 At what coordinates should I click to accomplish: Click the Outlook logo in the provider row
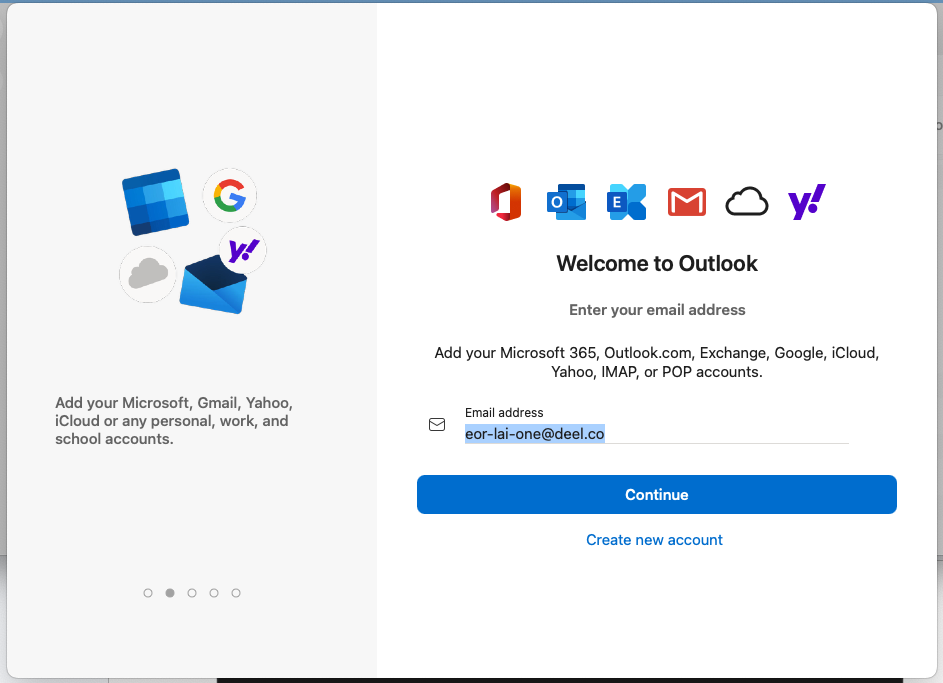point(566,202)
